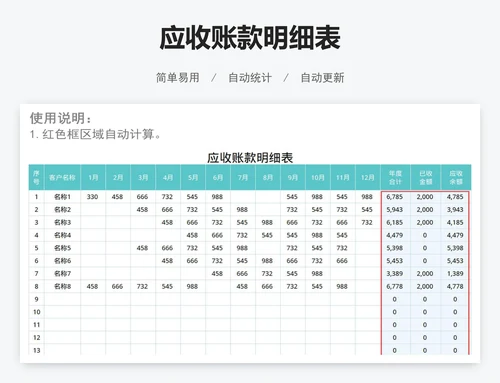Click the 6,185 annual total cell
The image size is (500, 383).
coord(395,222)
